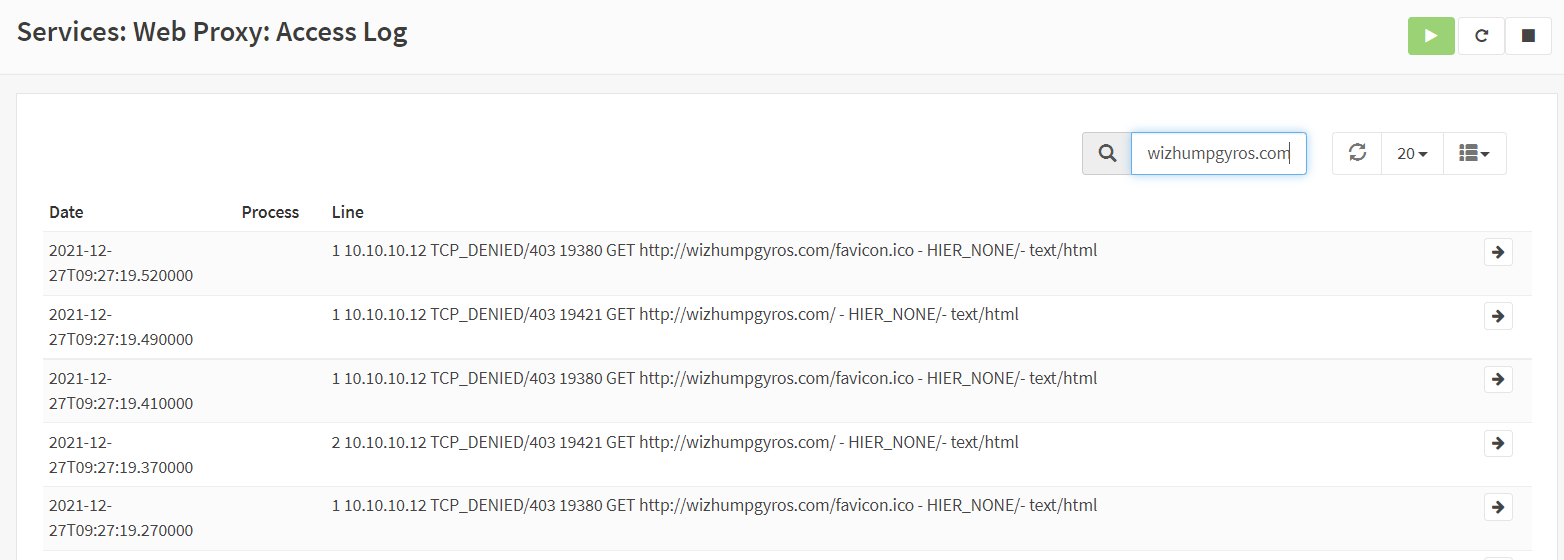Viewport: 1564px width, 560px height.
Task: Click the Process column header
Action: point(270,212)
